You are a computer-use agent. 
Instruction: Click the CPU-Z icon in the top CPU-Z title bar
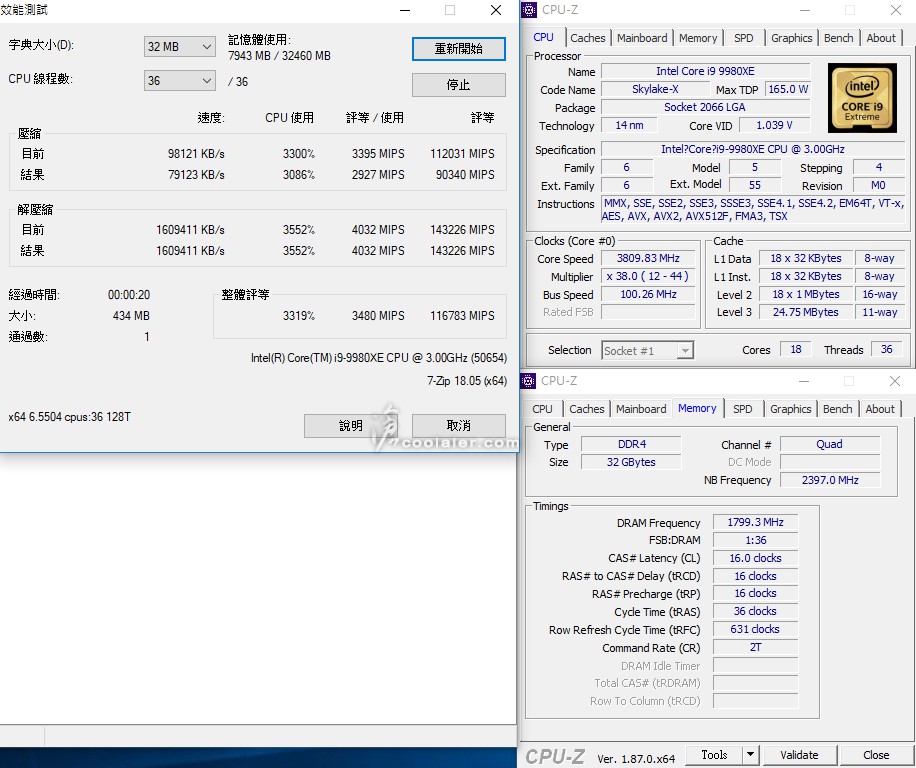529,10
